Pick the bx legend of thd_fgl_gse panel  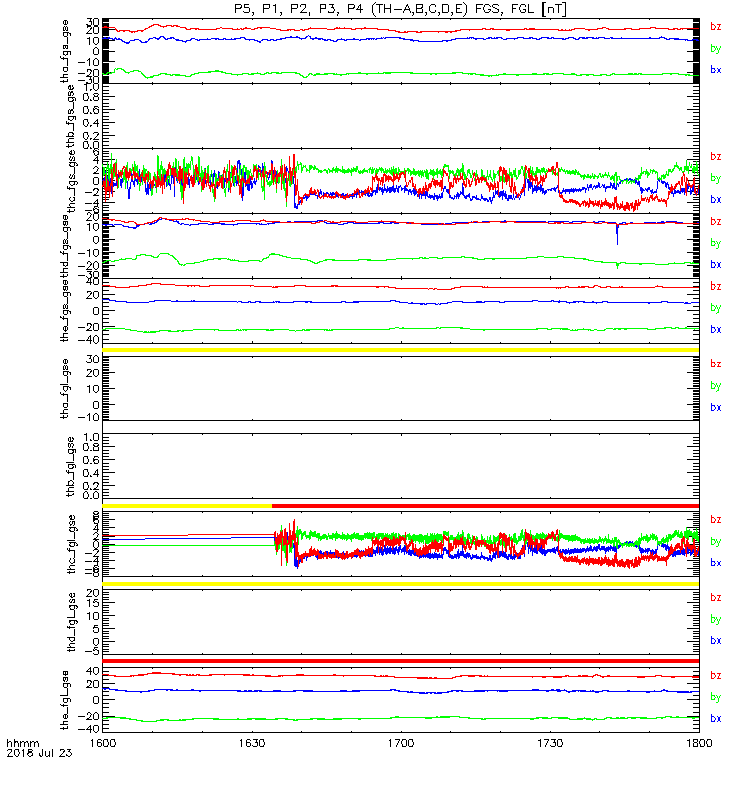point(716,641)
